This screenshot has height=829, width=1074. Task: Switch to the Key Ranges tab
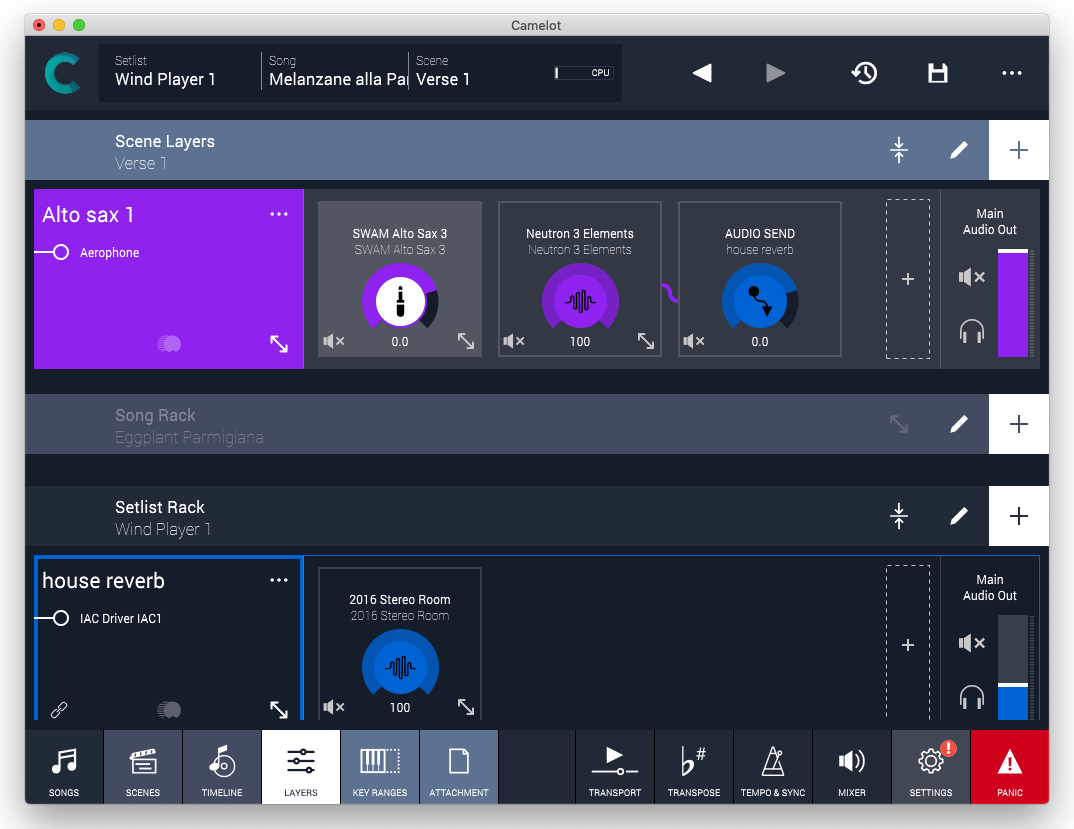(379, 767)
